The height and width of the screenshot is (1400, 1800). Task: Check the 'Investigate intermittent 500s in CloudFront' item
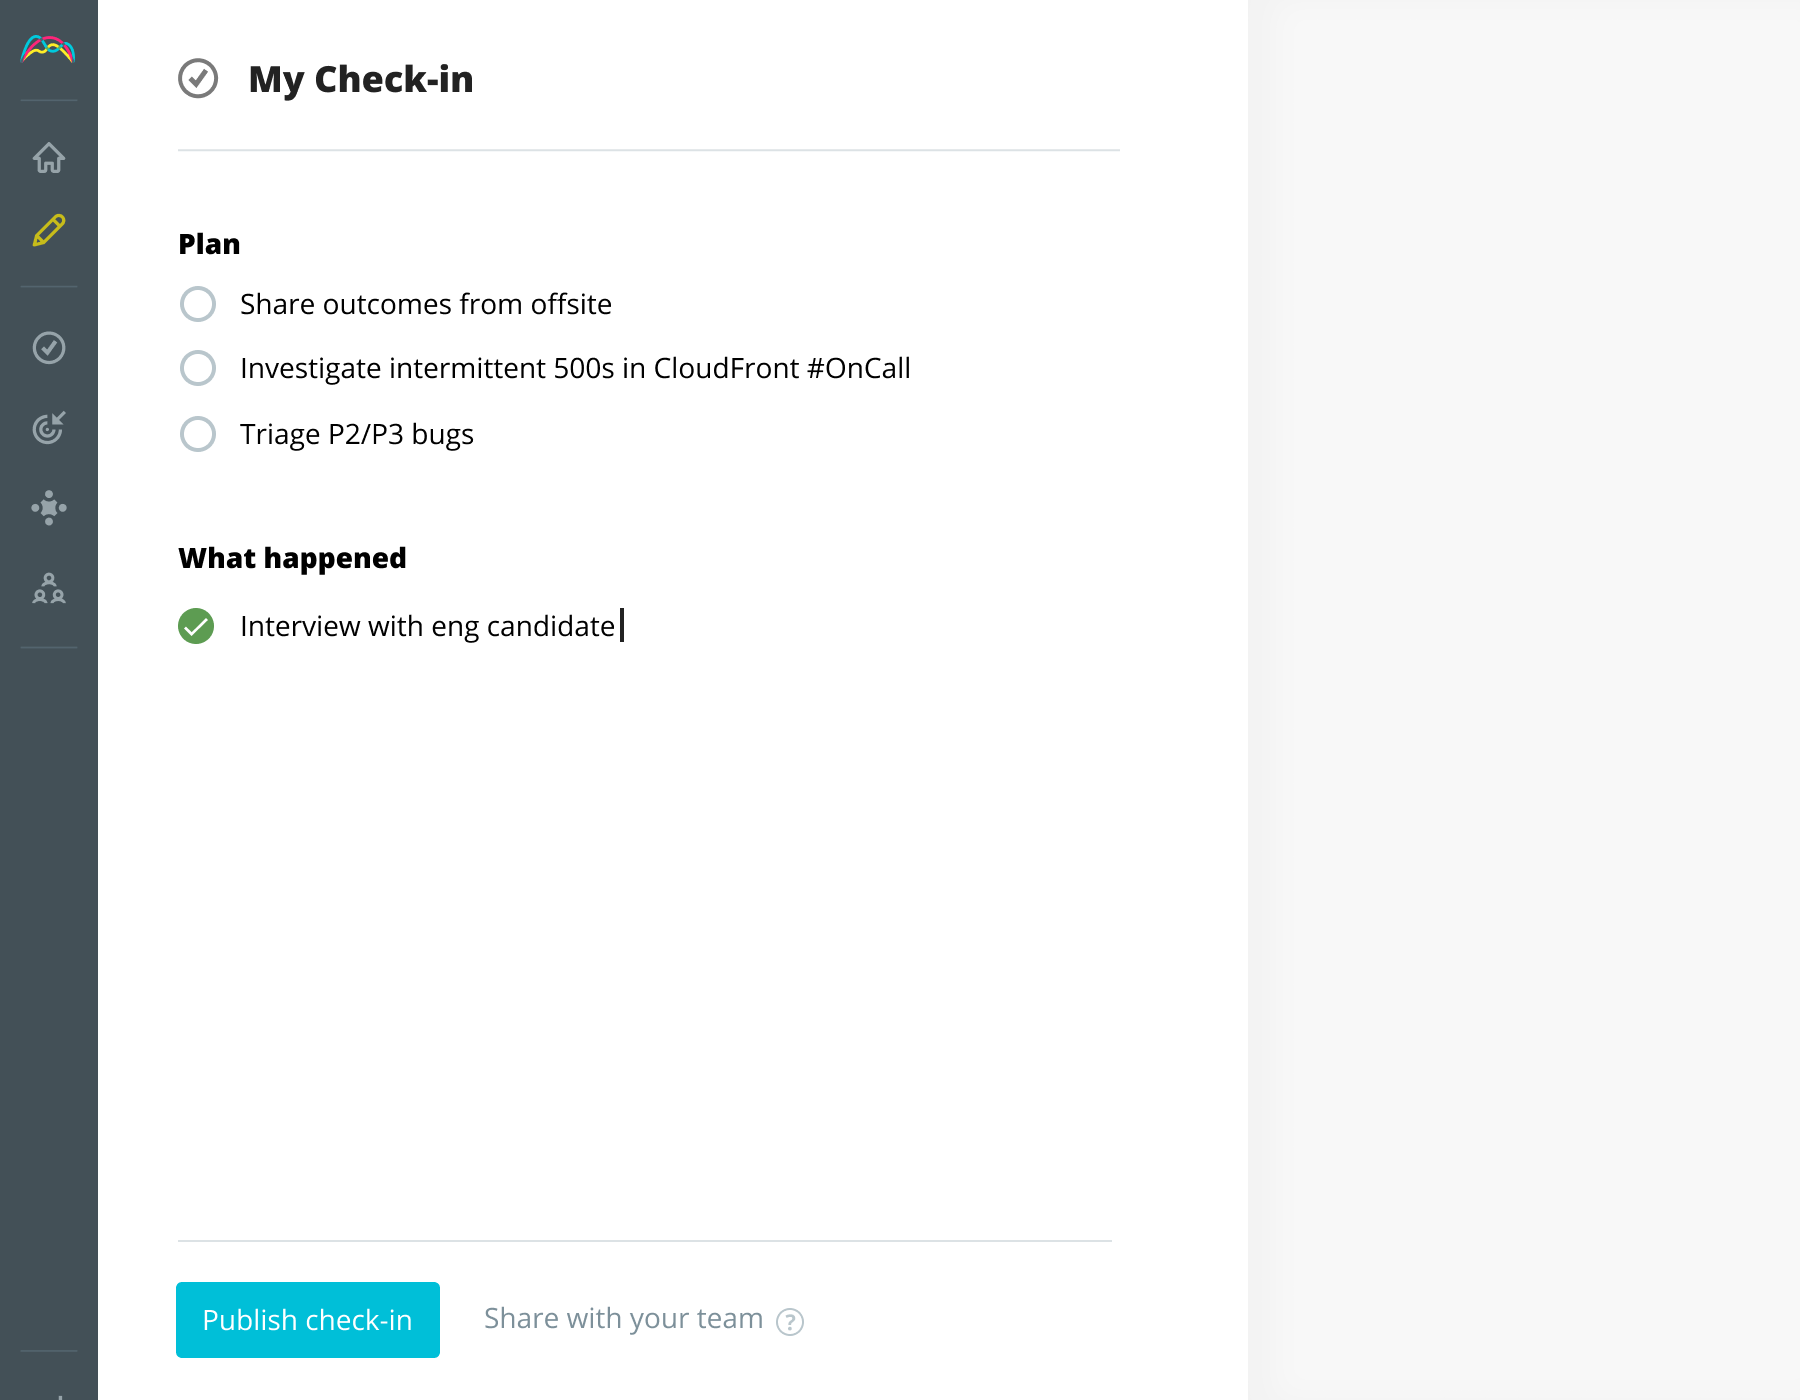click(x=198, y=368)
